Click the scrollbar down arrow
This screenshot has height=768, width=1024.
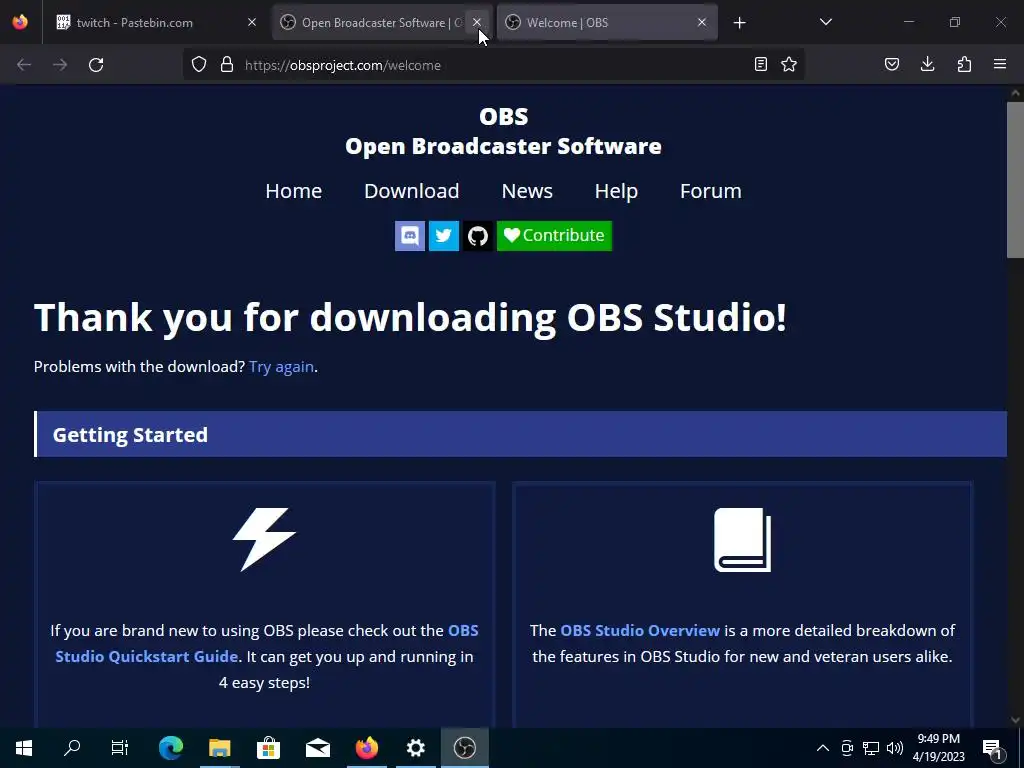[x=1015, y=720]
